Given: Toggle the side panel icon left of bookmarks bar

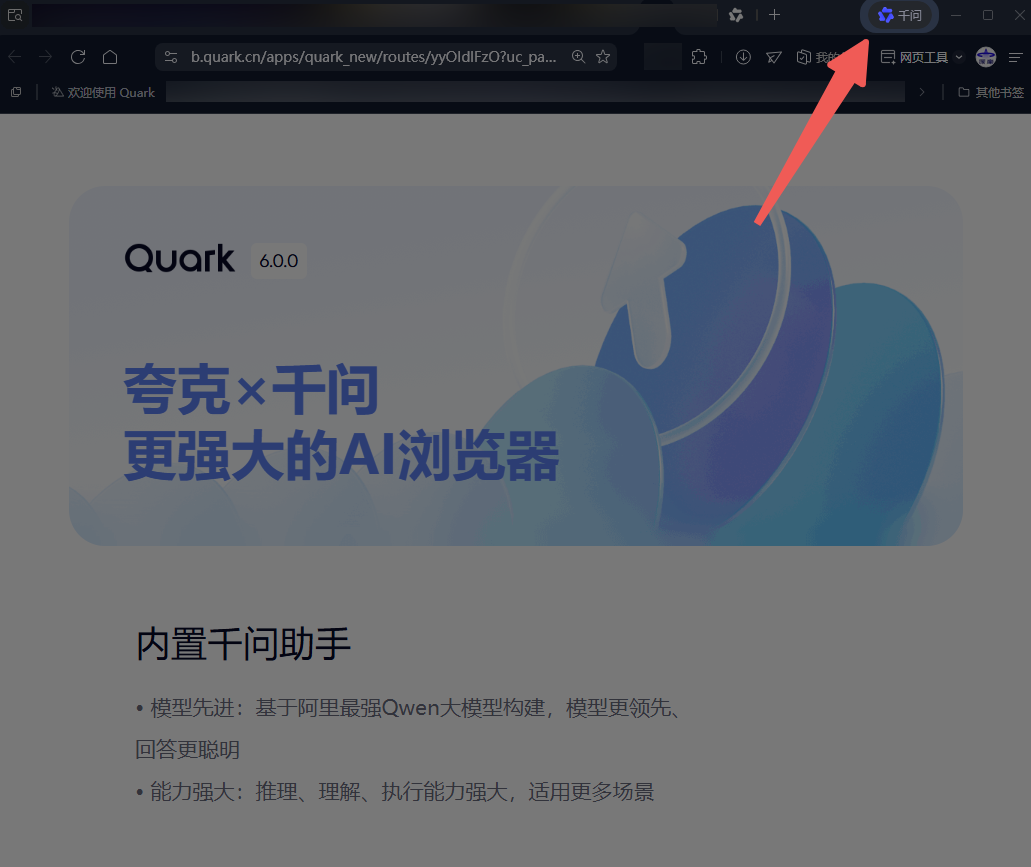Looking at the screenshot, I should coord(16,91).
